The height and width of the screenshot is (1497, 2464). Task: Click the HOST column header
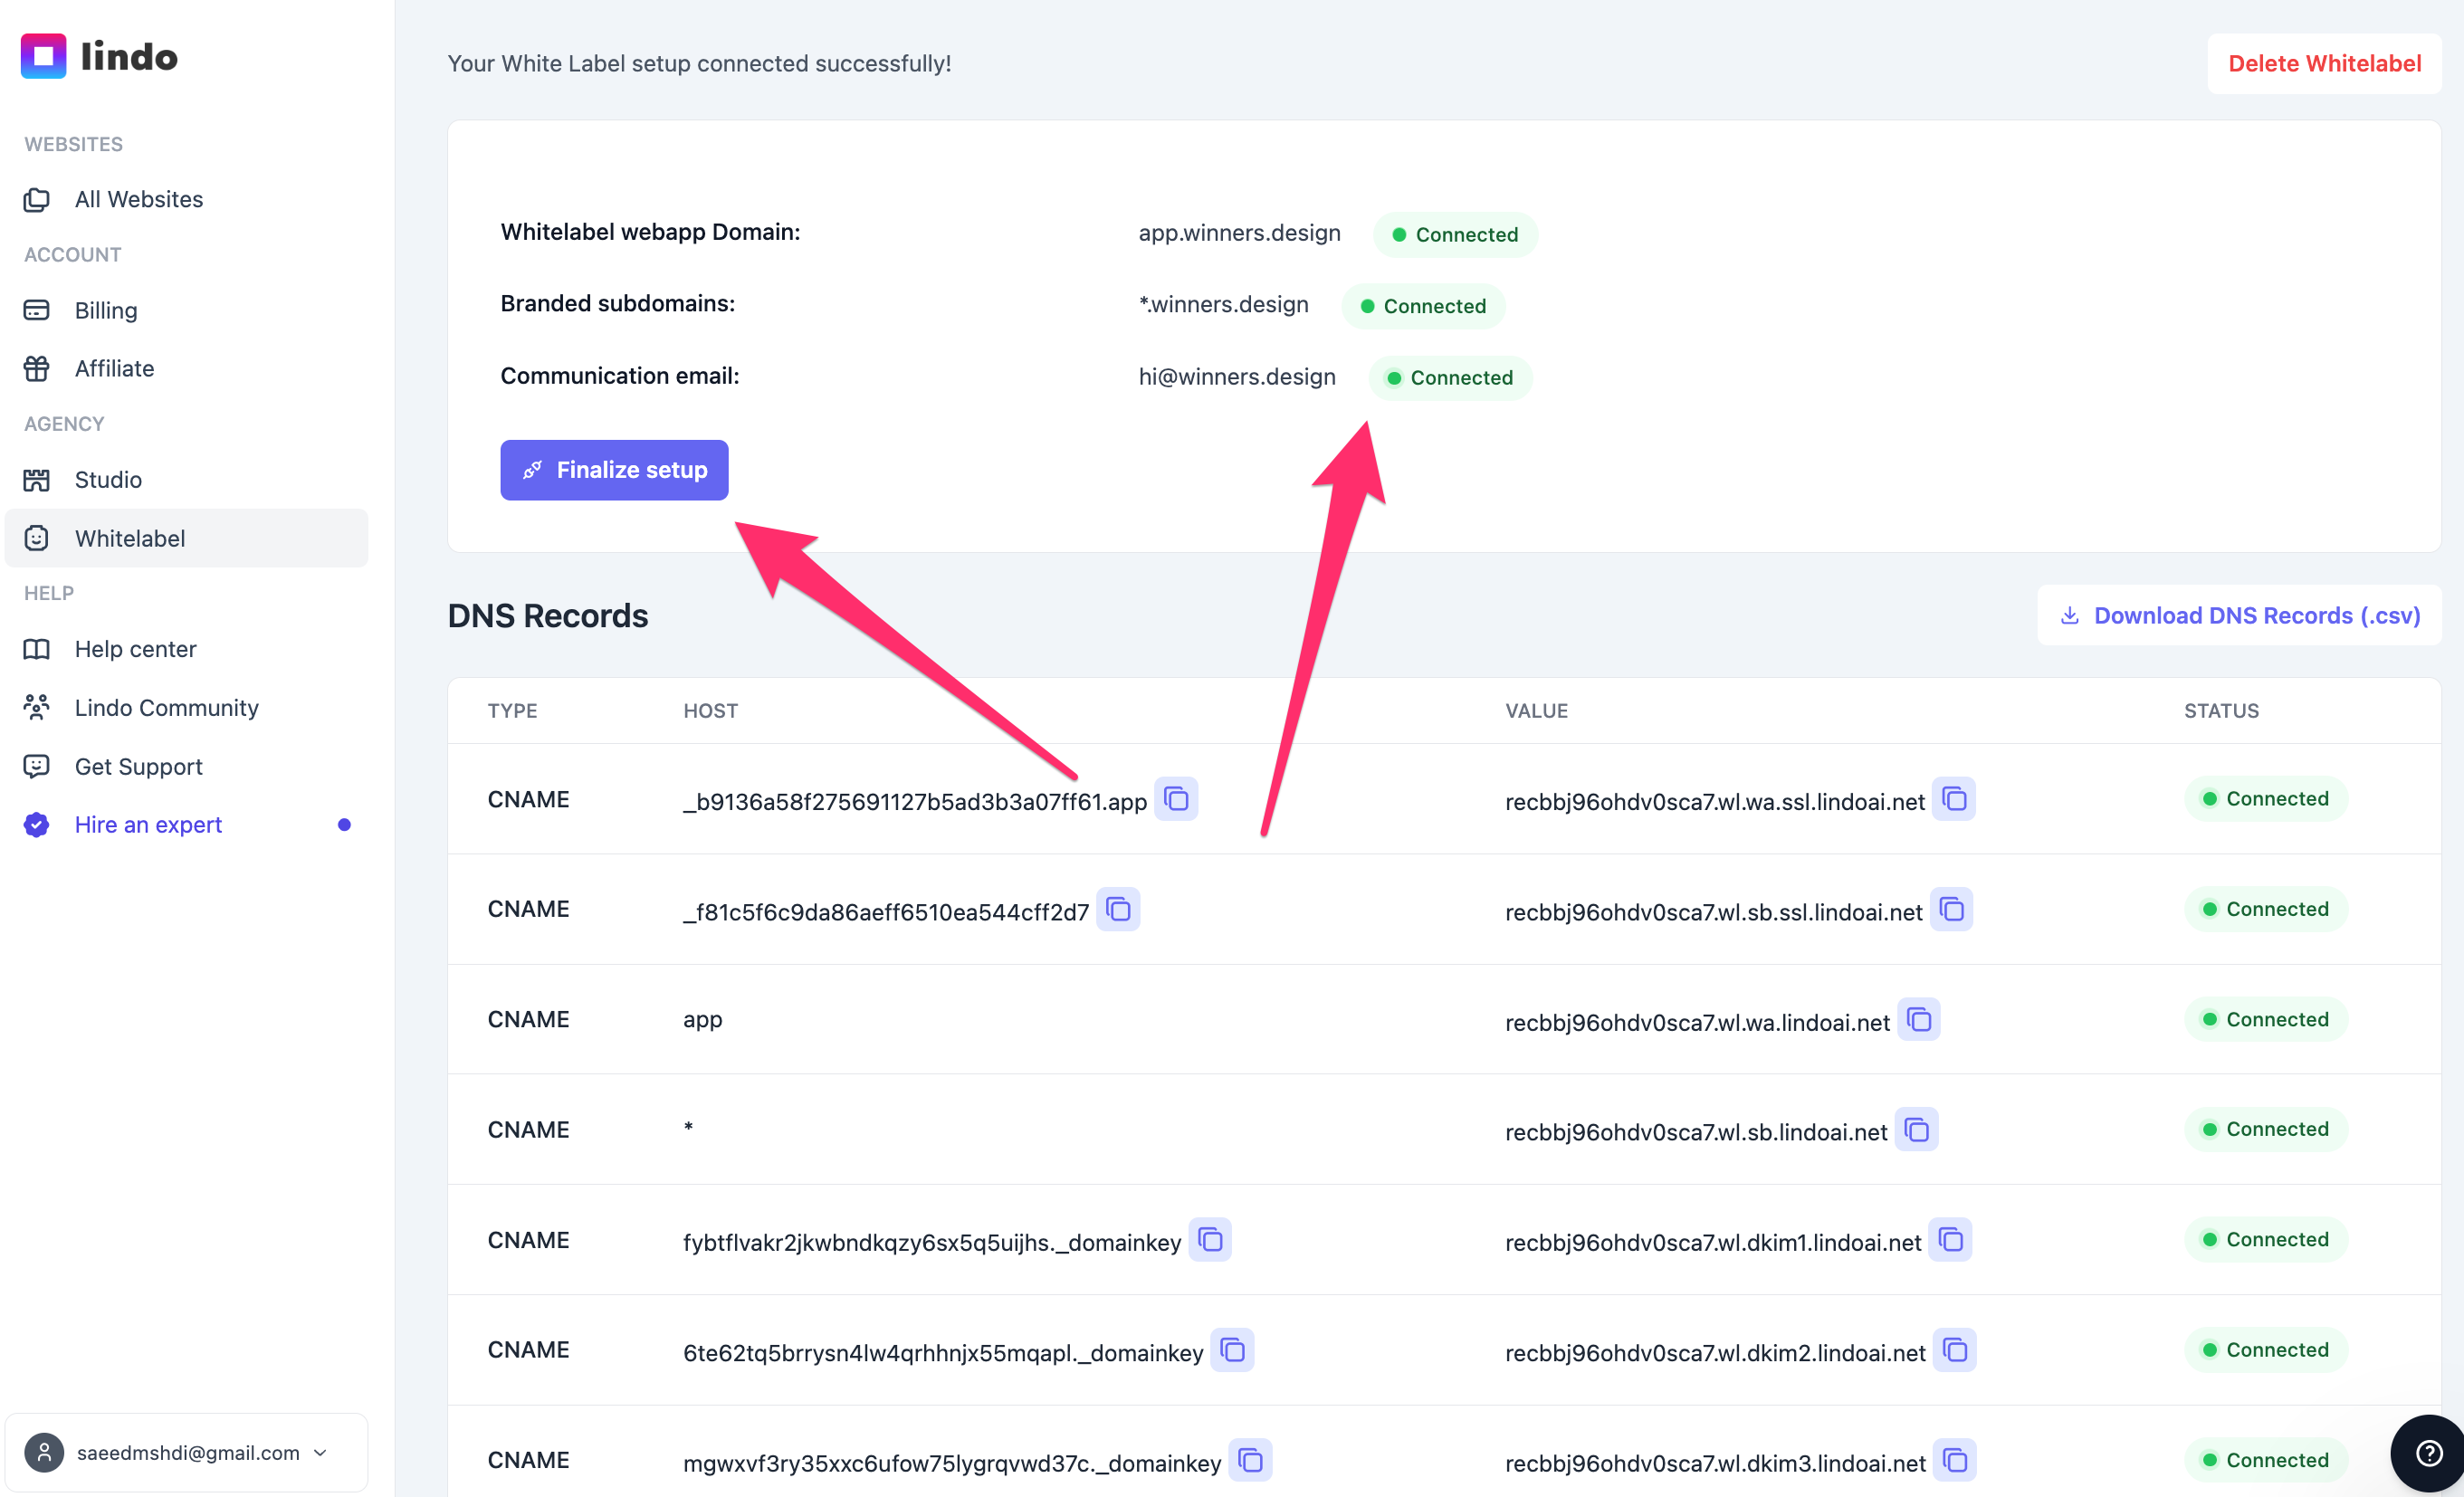(x=711, y=711)
